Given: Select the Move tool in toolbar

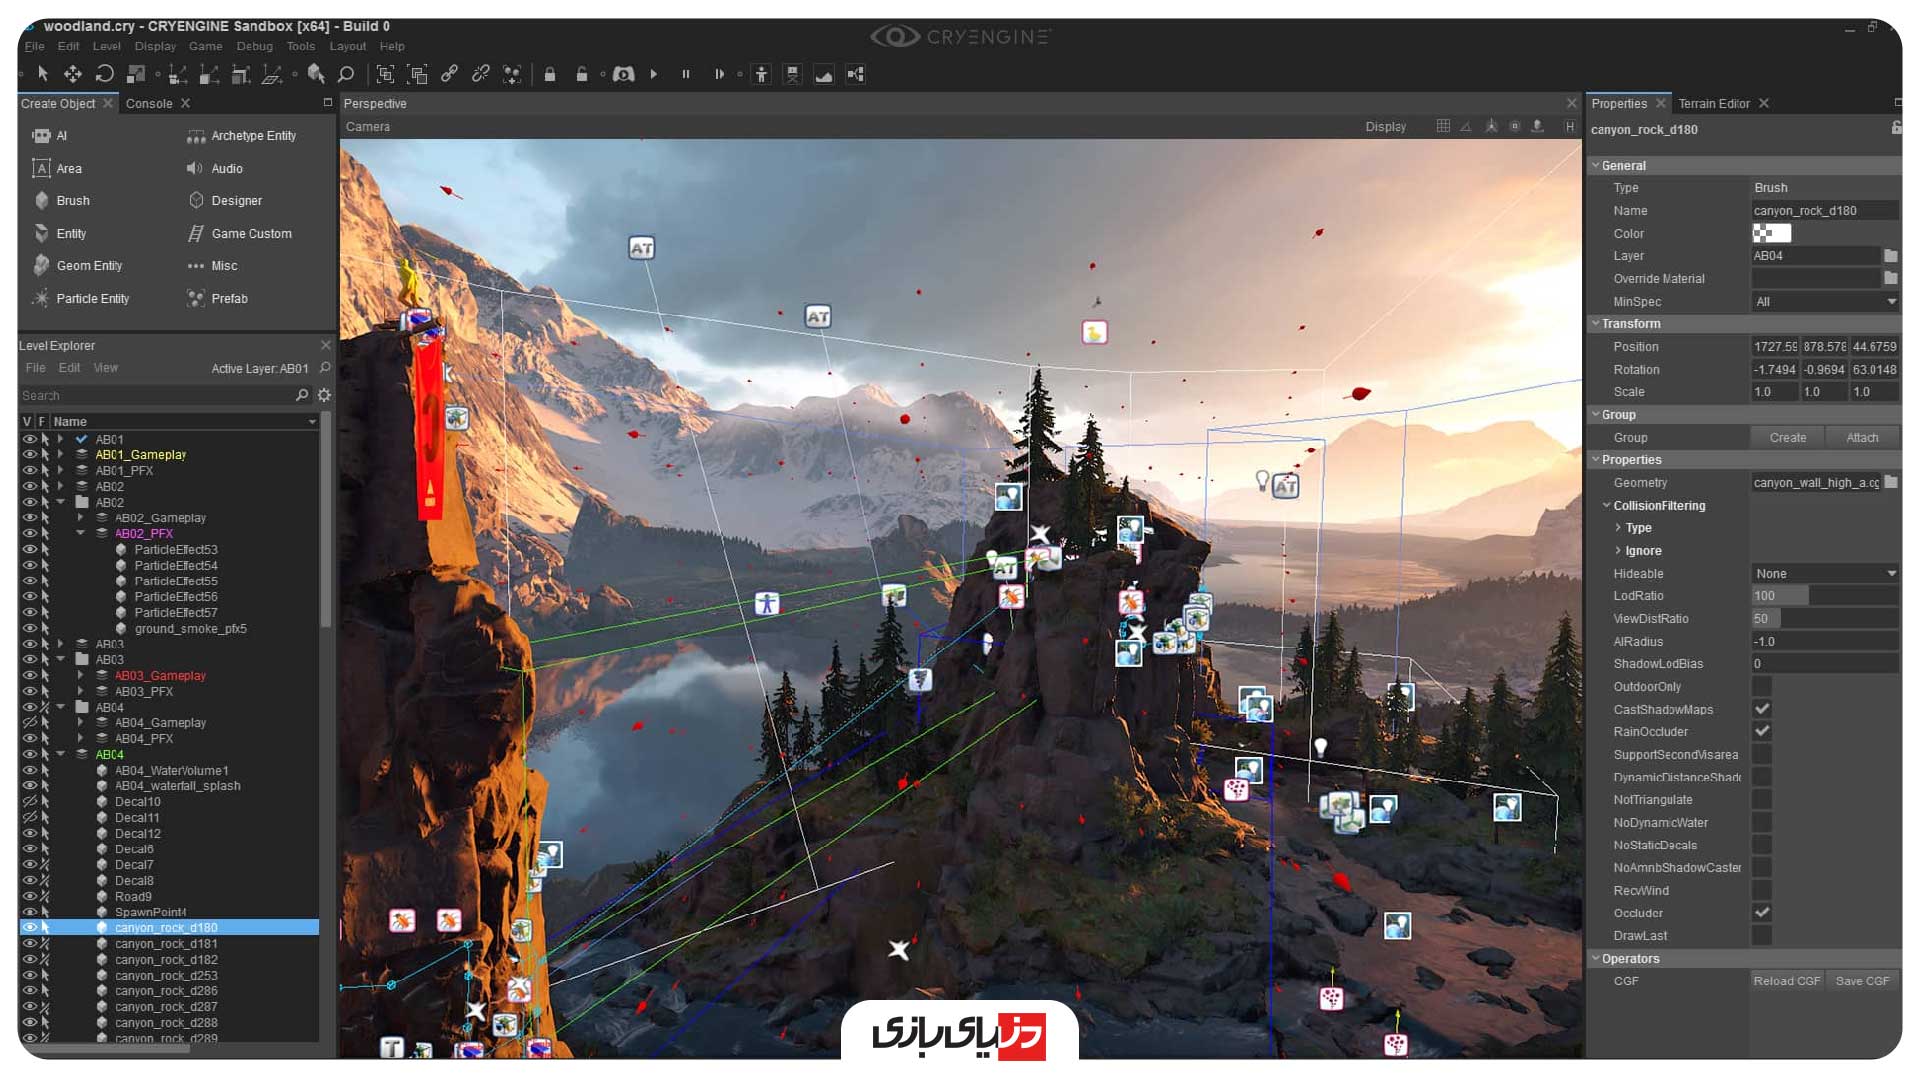Looking at the screenshot, I should click(x=73, y=74).
